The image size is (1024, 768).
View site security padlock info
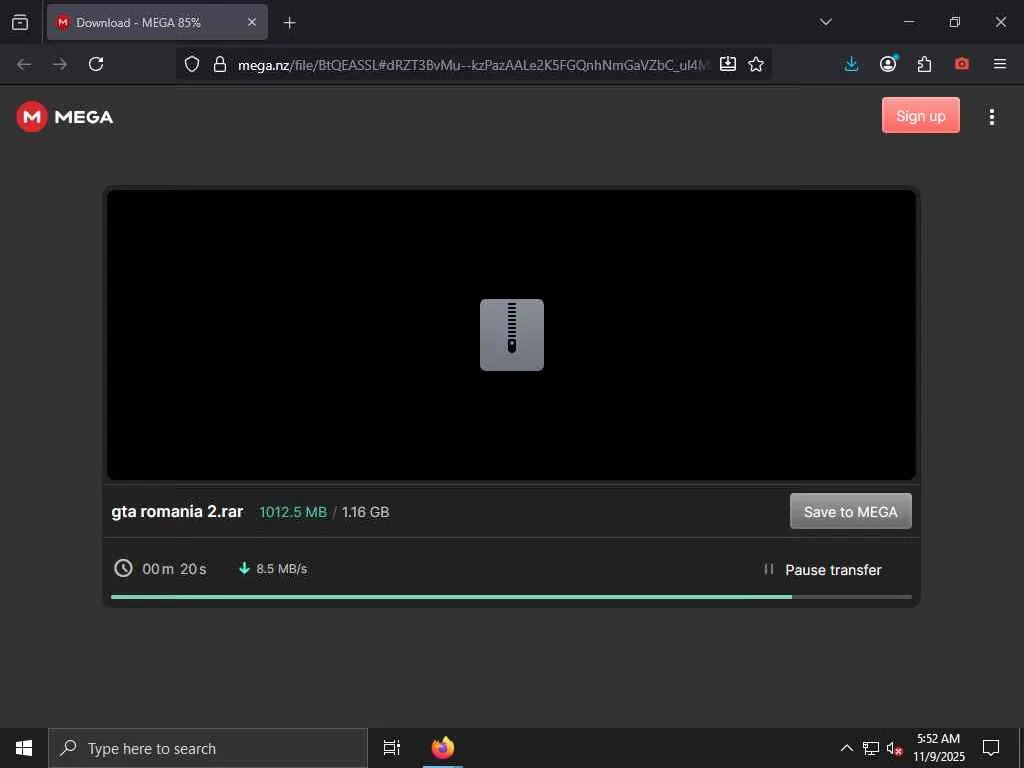pyautogui.click(x=220, y=64)
